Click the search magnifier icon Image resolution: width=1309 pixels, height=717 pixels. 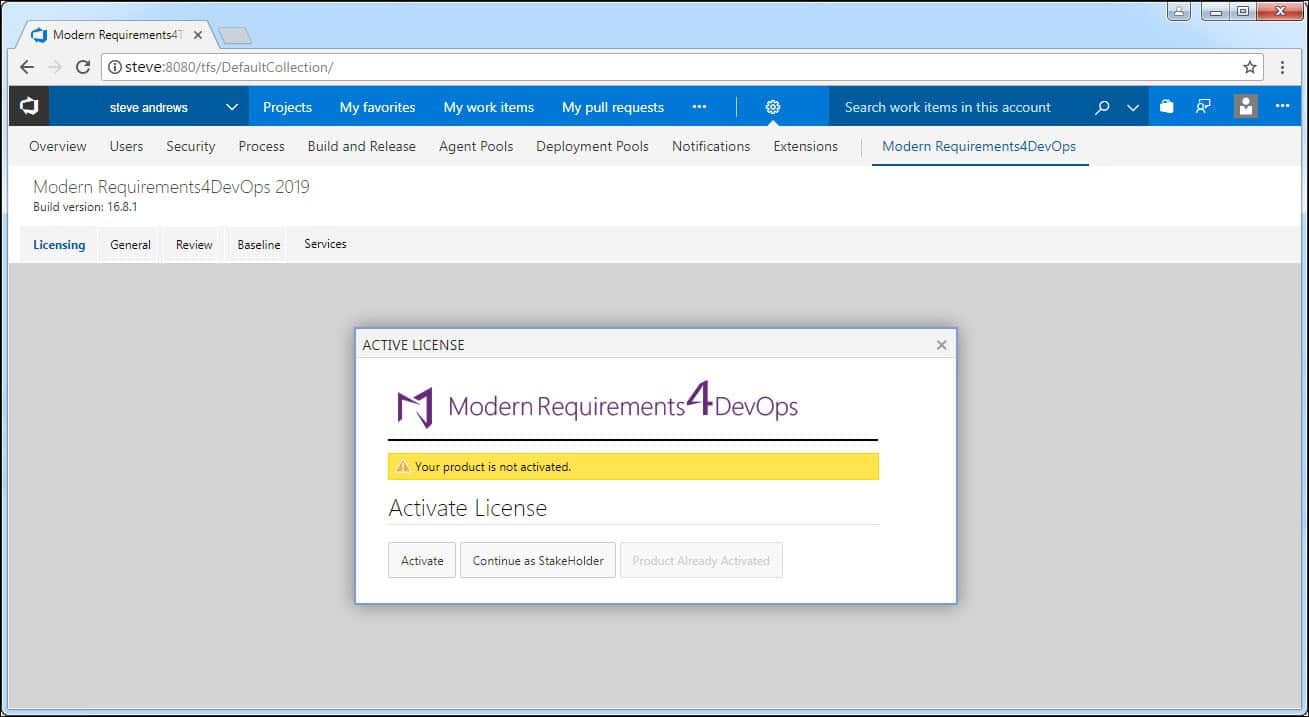tap(1102, 107)
